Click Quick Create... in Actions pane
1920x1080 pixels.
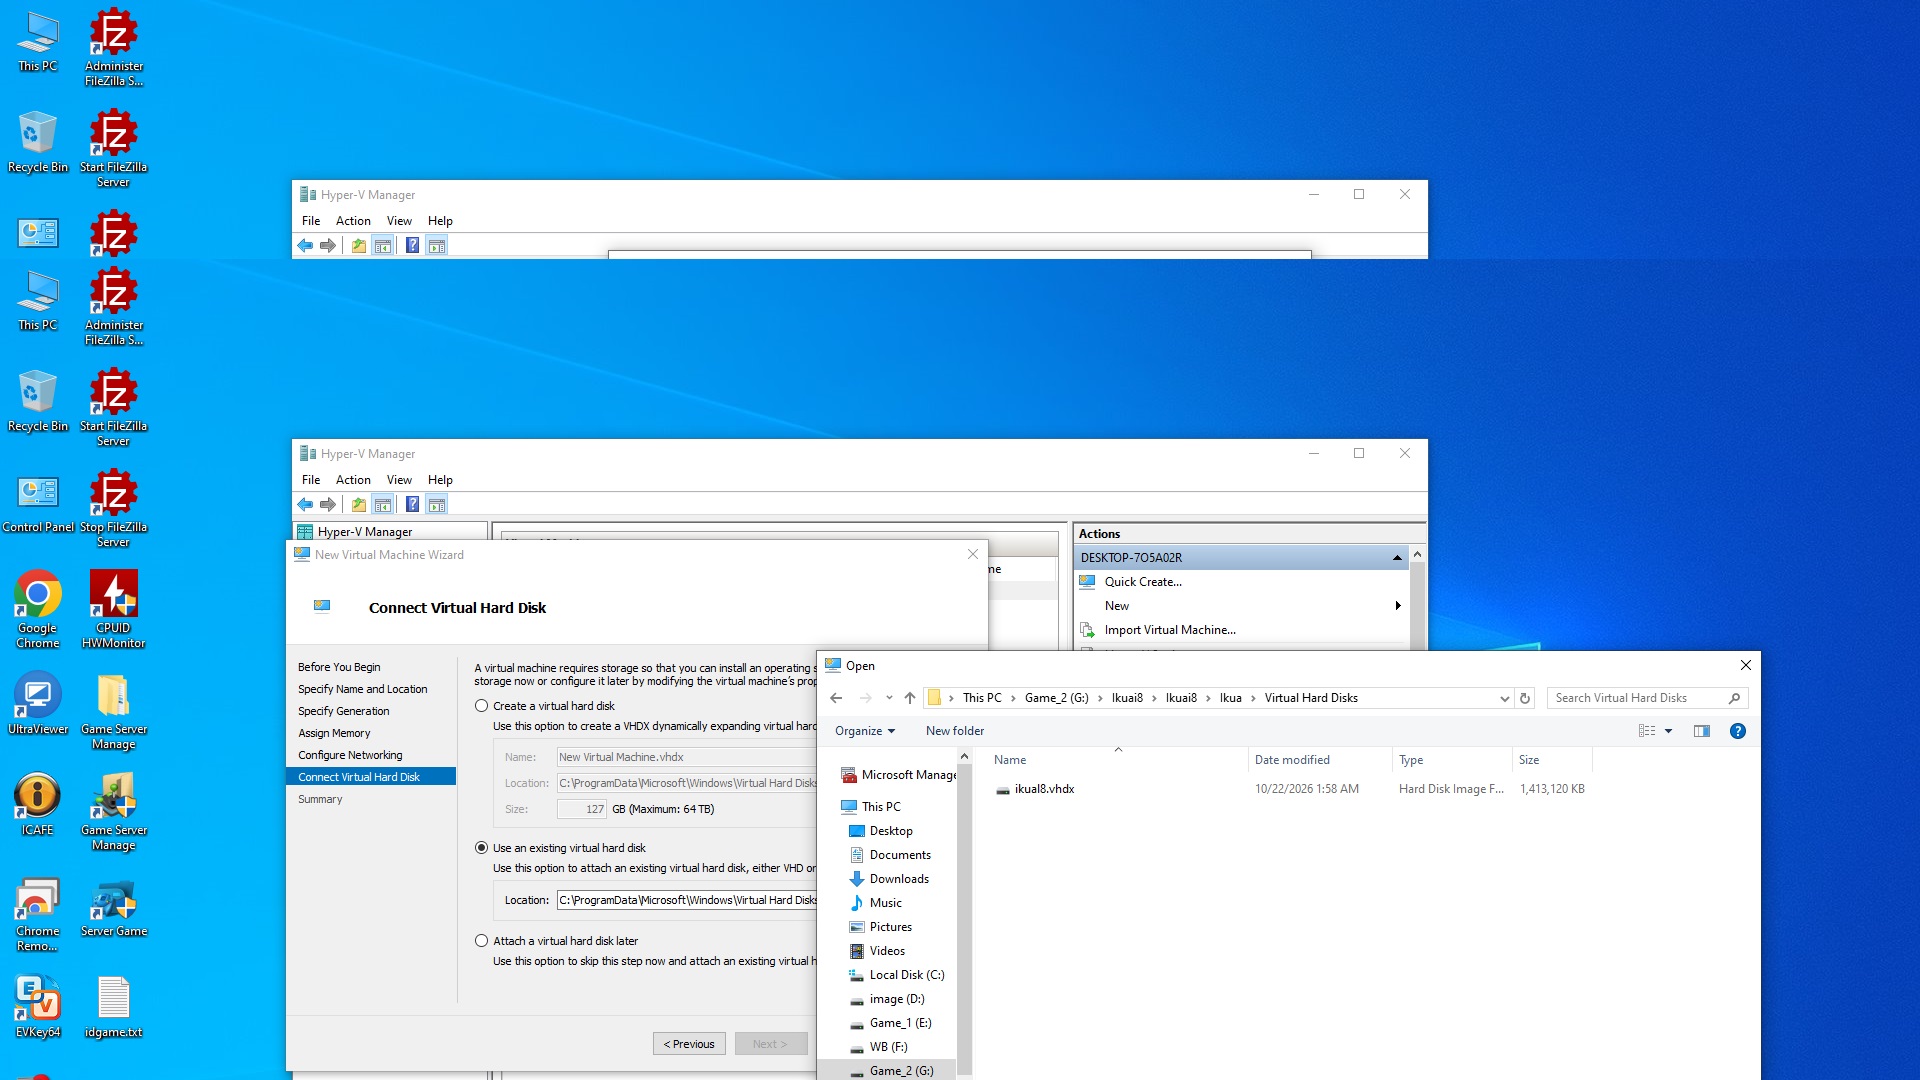tap(1143, 582)
